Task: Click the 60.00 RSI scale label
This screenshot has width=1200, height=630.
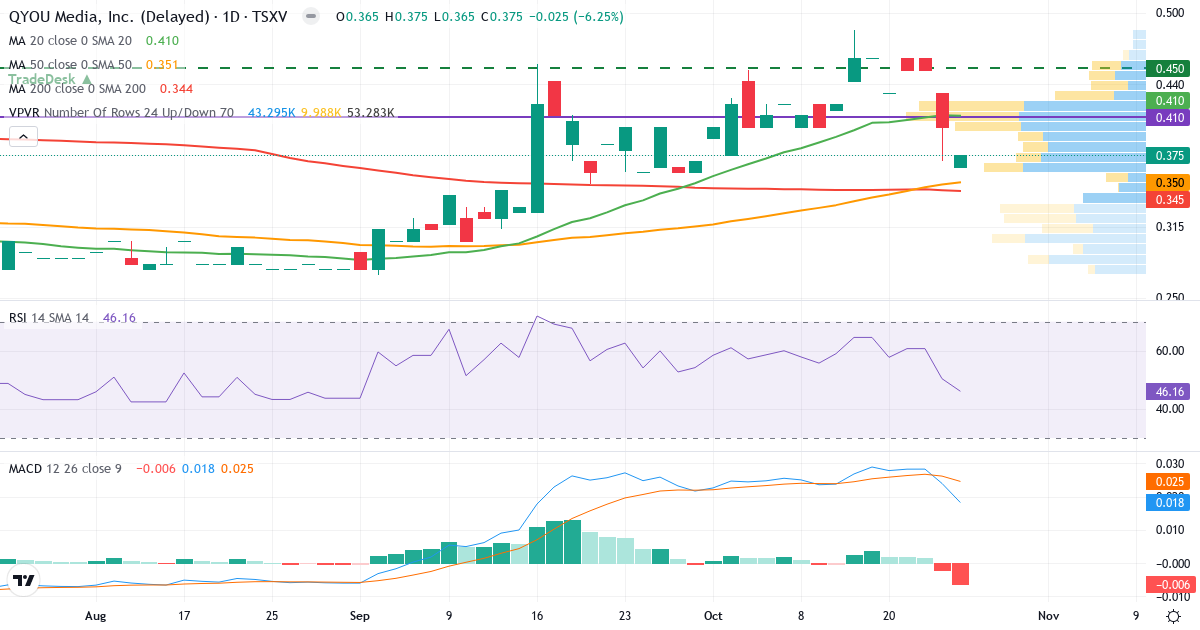Action: pos(1170,351)
